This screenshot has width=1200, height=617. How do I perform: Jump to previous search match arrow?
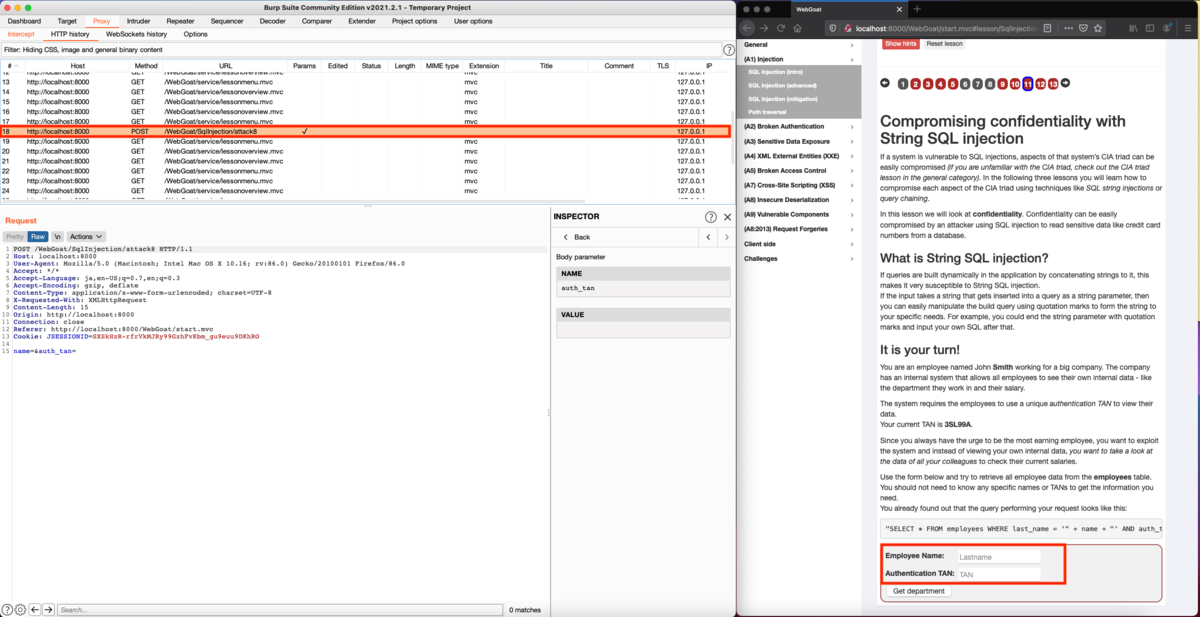(34, 609)
